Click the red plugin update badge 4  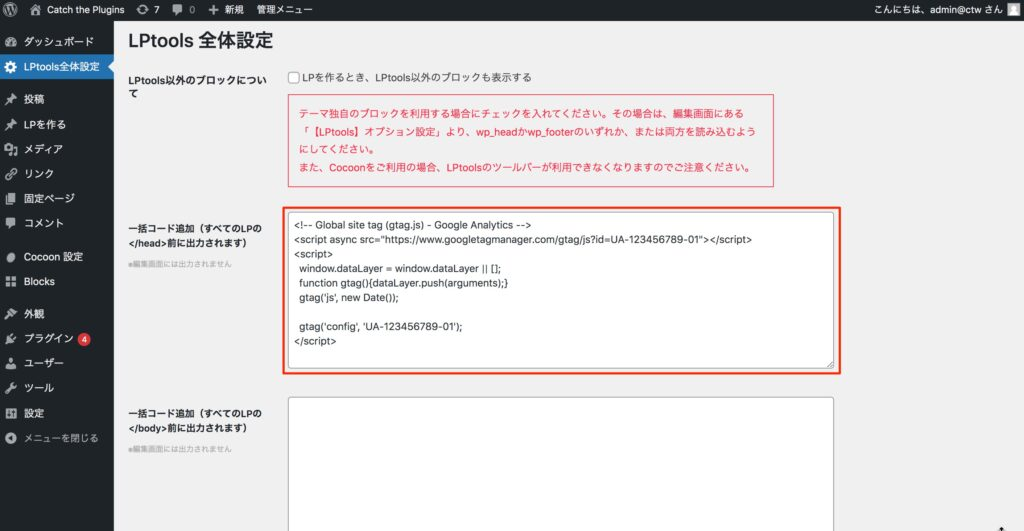click(x=84, y=339)
